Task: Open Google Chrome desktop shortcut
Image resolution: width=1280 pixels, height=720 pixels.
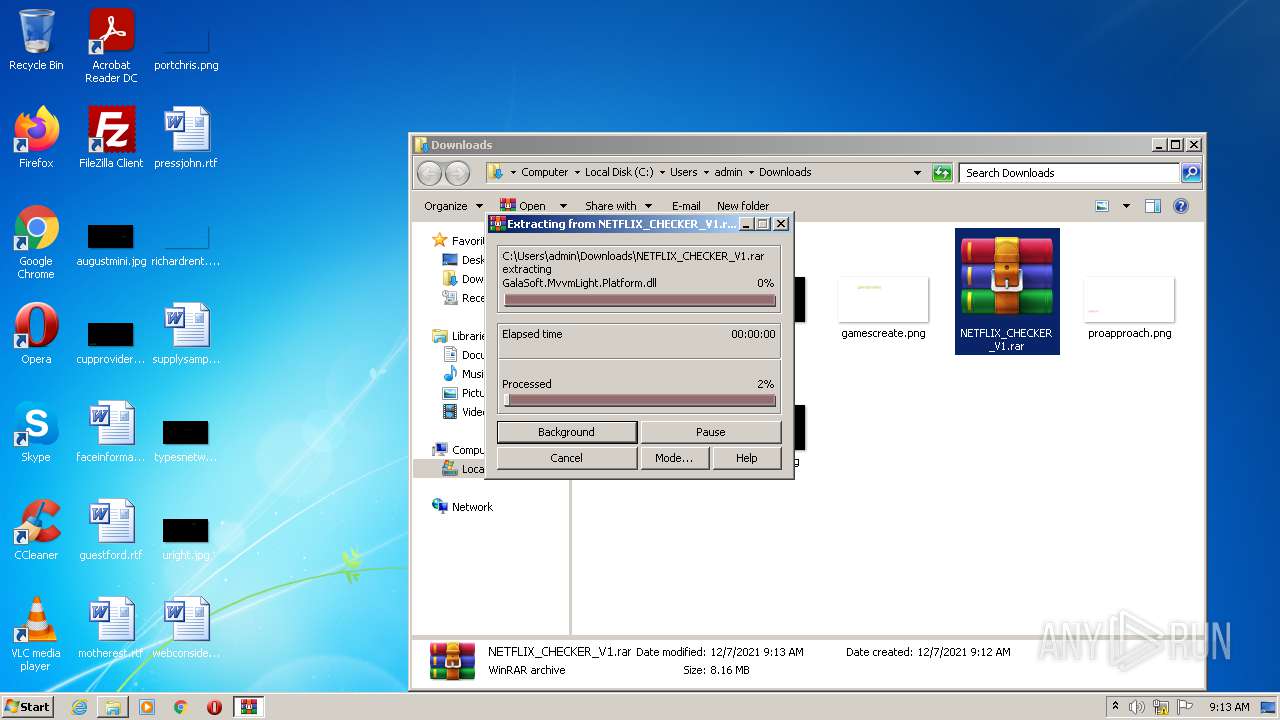Action: coord(36,242)
